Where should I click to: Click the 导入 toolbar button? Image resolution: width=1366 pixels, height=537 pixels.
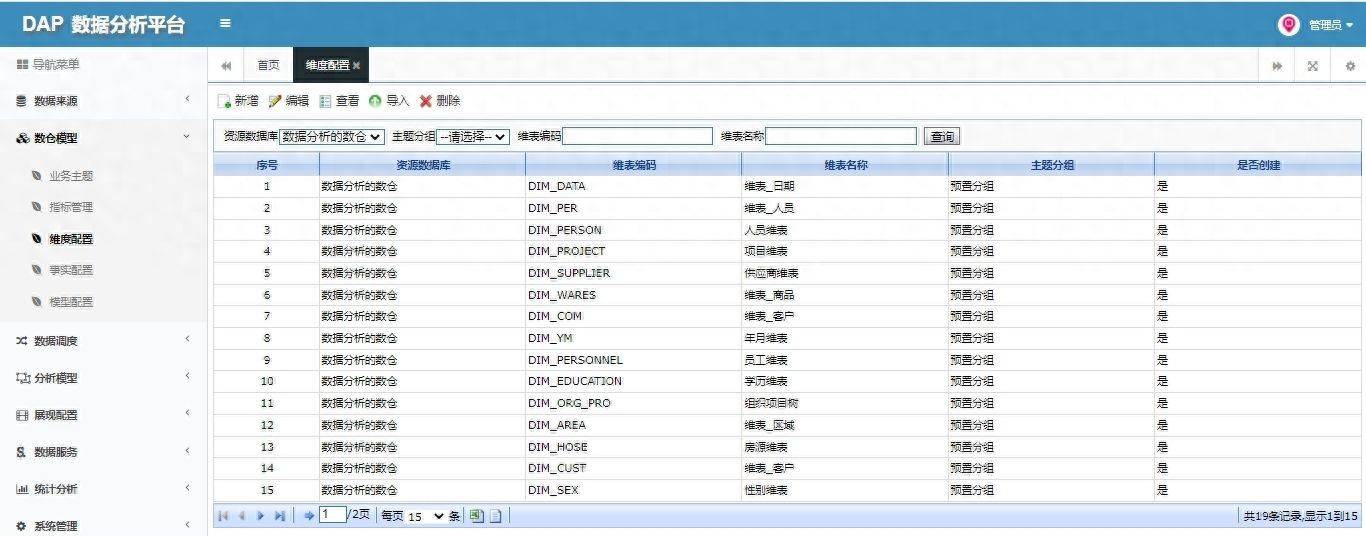(x=389, y=101)
